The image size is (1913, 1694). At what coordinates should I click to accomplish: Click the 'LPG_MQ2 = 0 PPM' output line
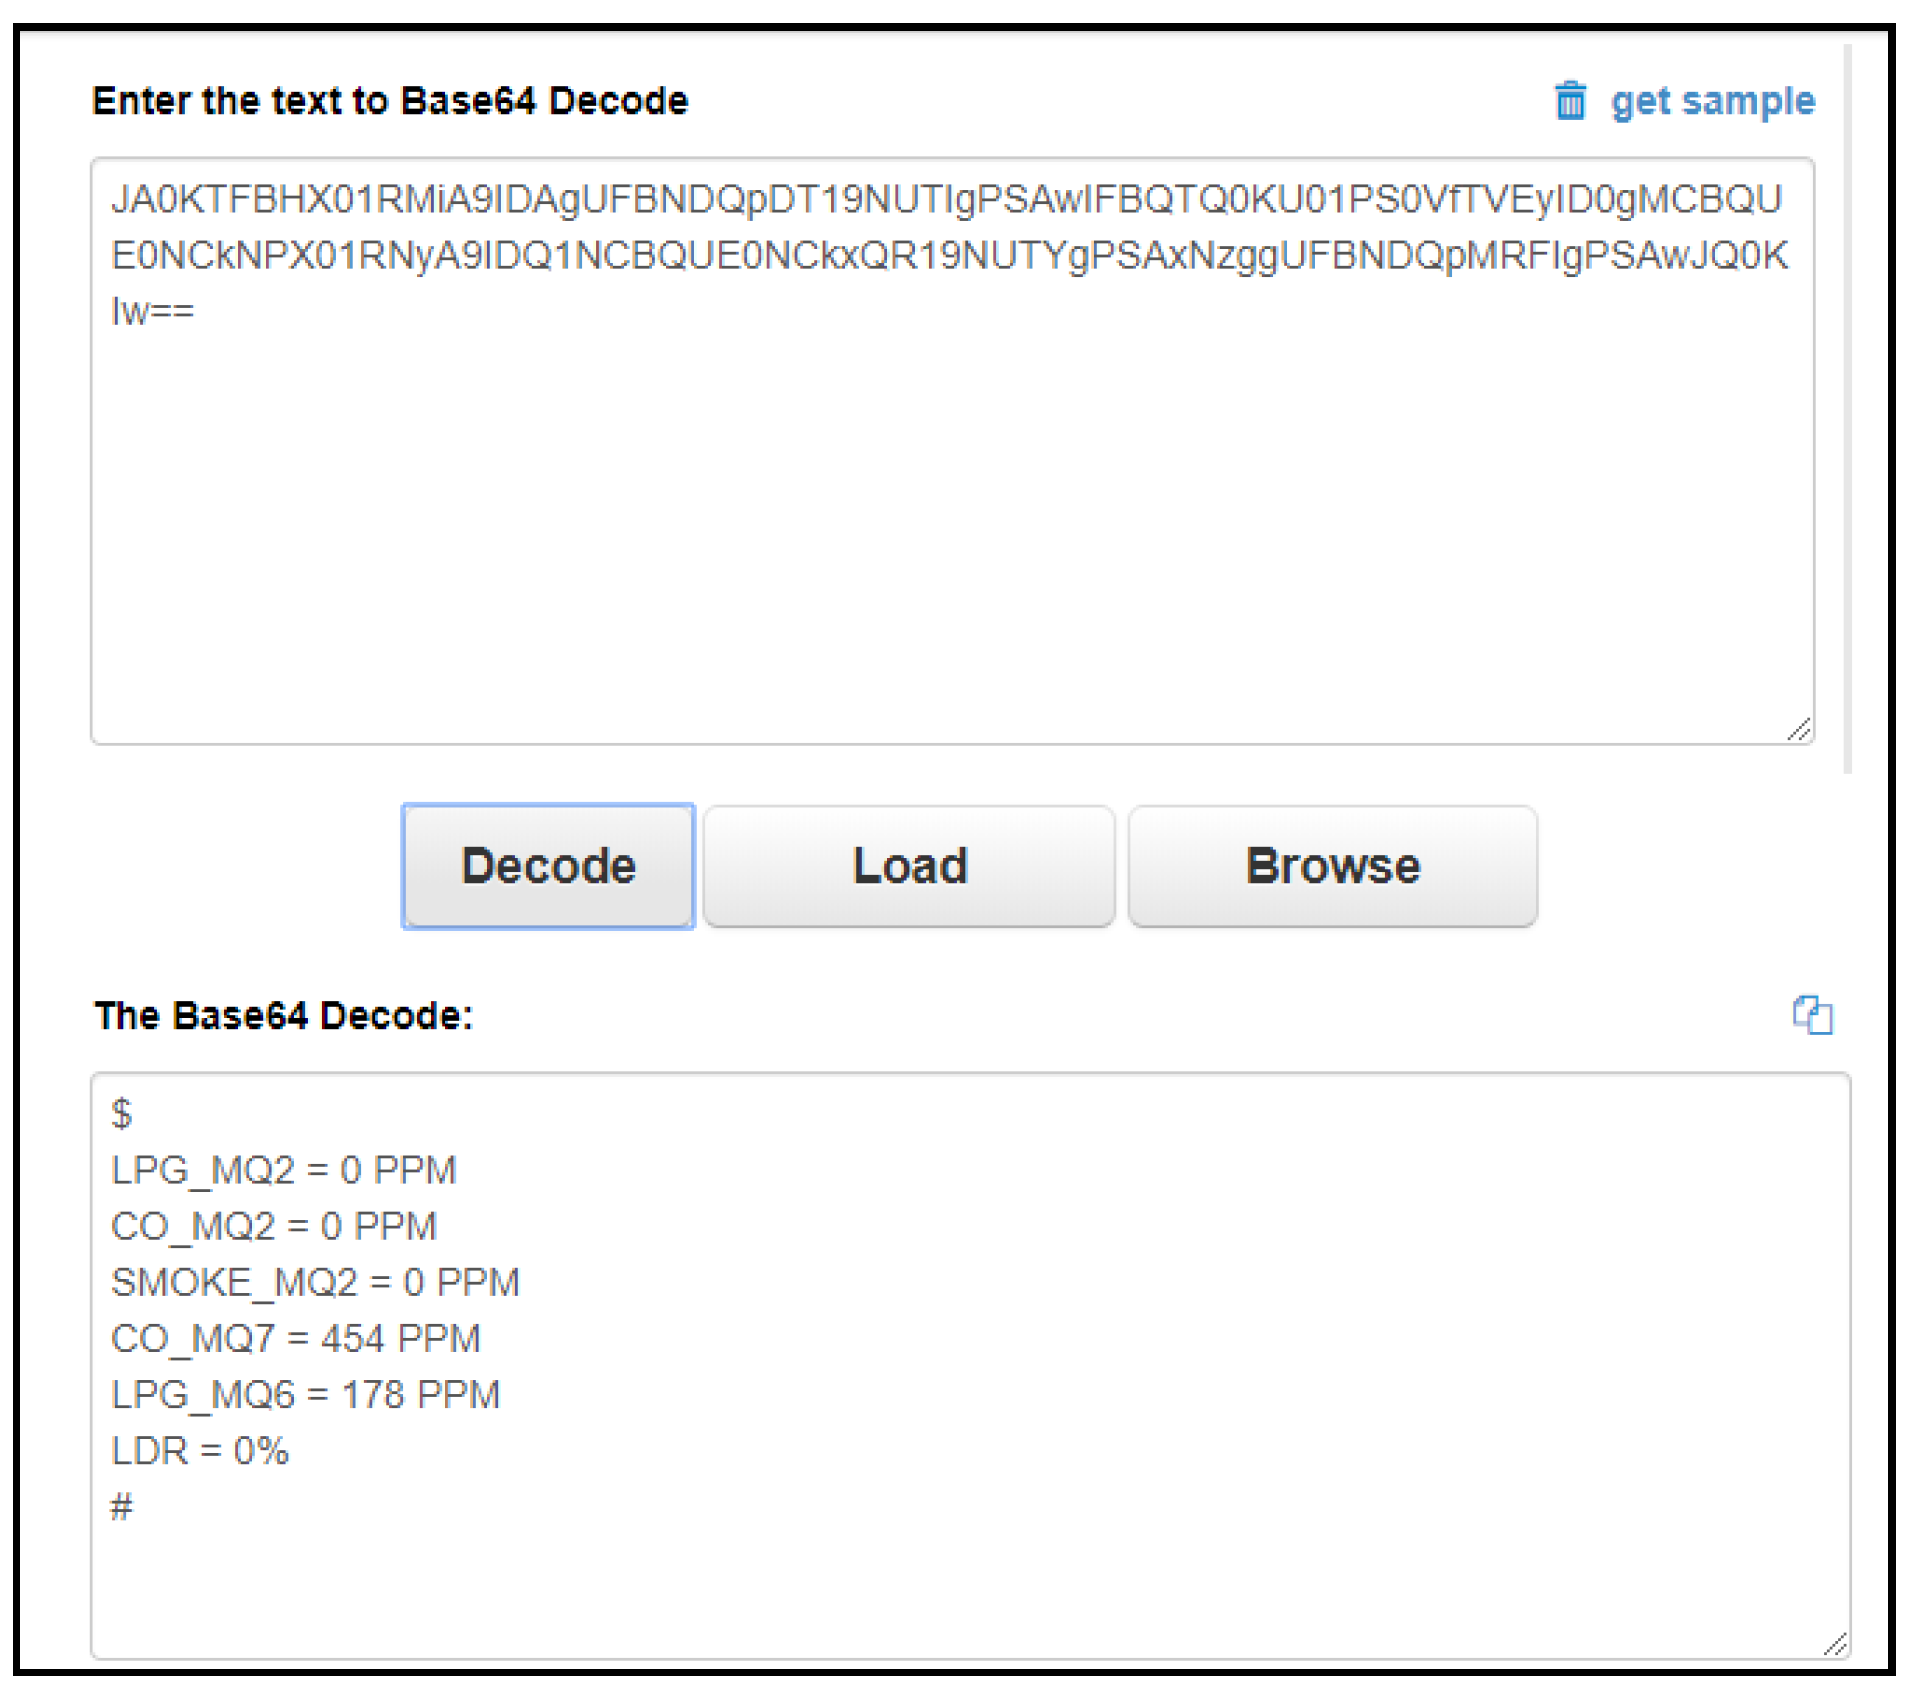coord(283,1169)
